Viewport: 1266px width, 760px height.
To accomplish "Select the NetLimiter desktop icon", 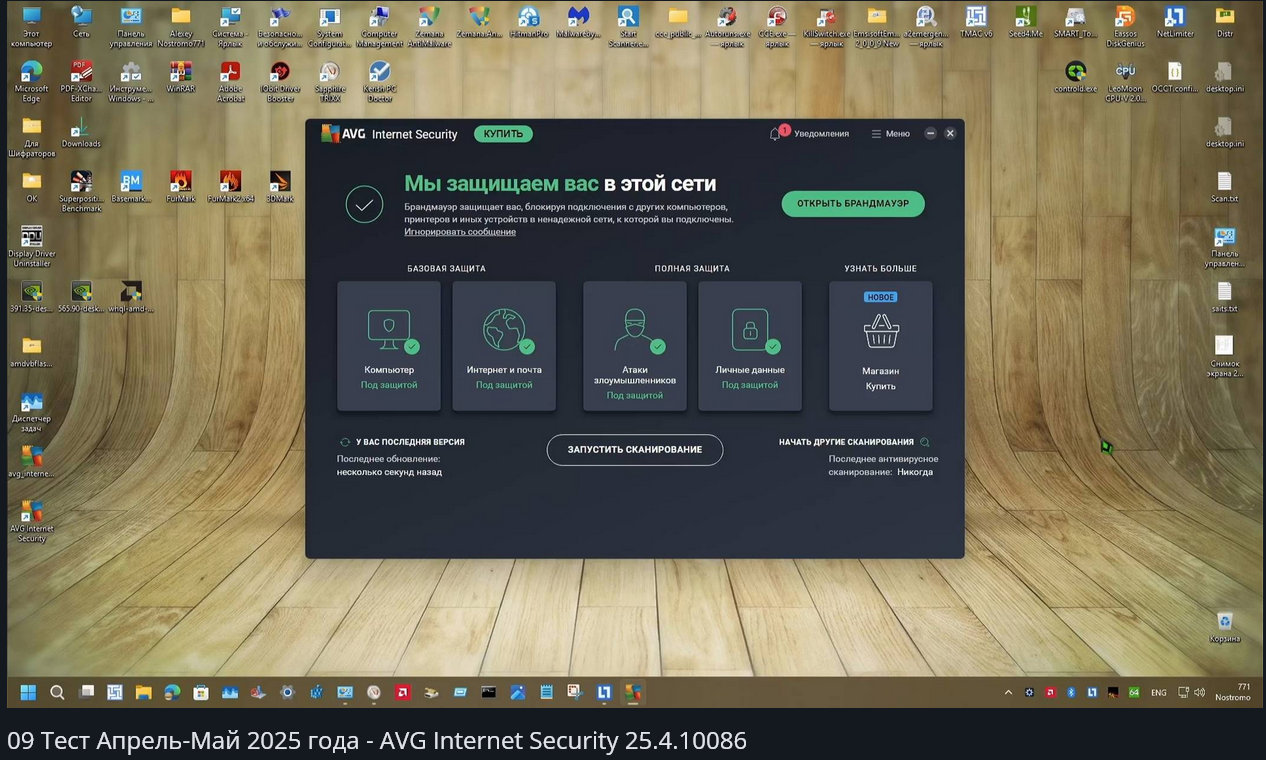I will pos(1175,22).
